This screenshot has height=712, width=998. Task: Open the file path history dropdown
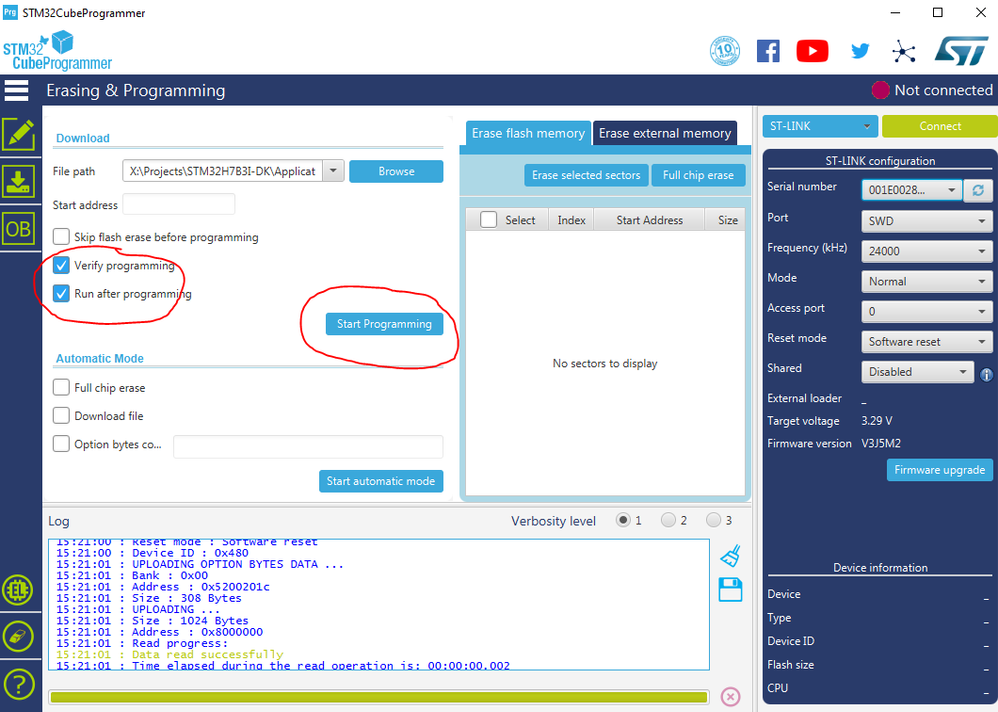click(334, 171)
